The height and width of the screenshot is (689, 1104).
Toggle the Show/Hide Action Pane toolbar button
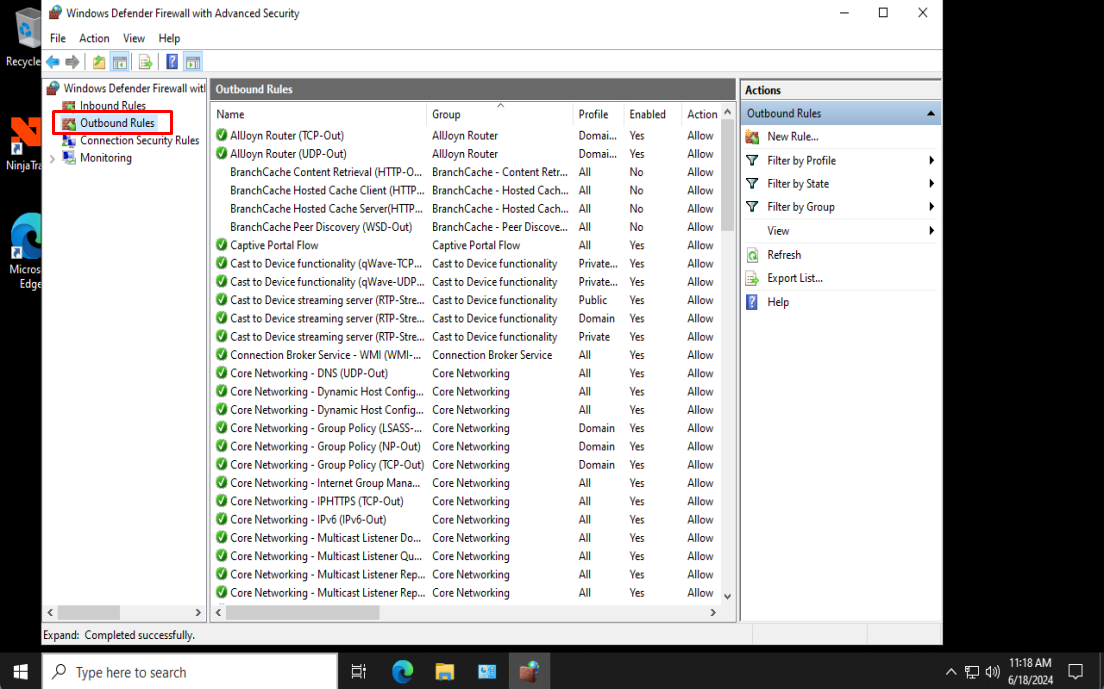pyautogui.click(x=193, y=62)
